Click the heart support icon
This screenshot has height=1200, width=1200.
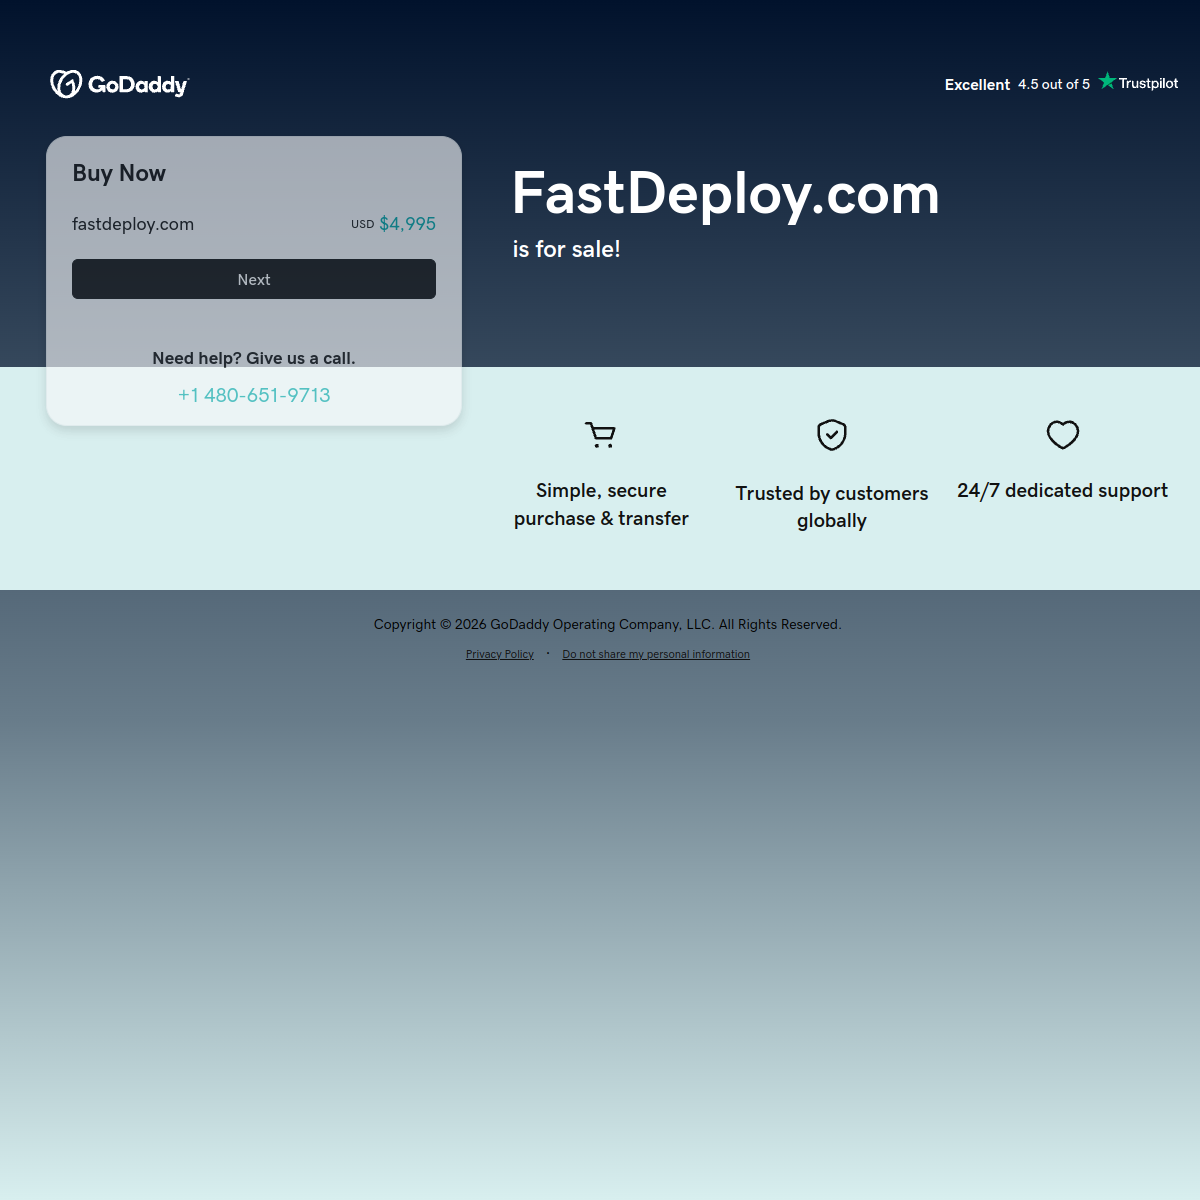pyautogui.click(x=1063, y=435)
